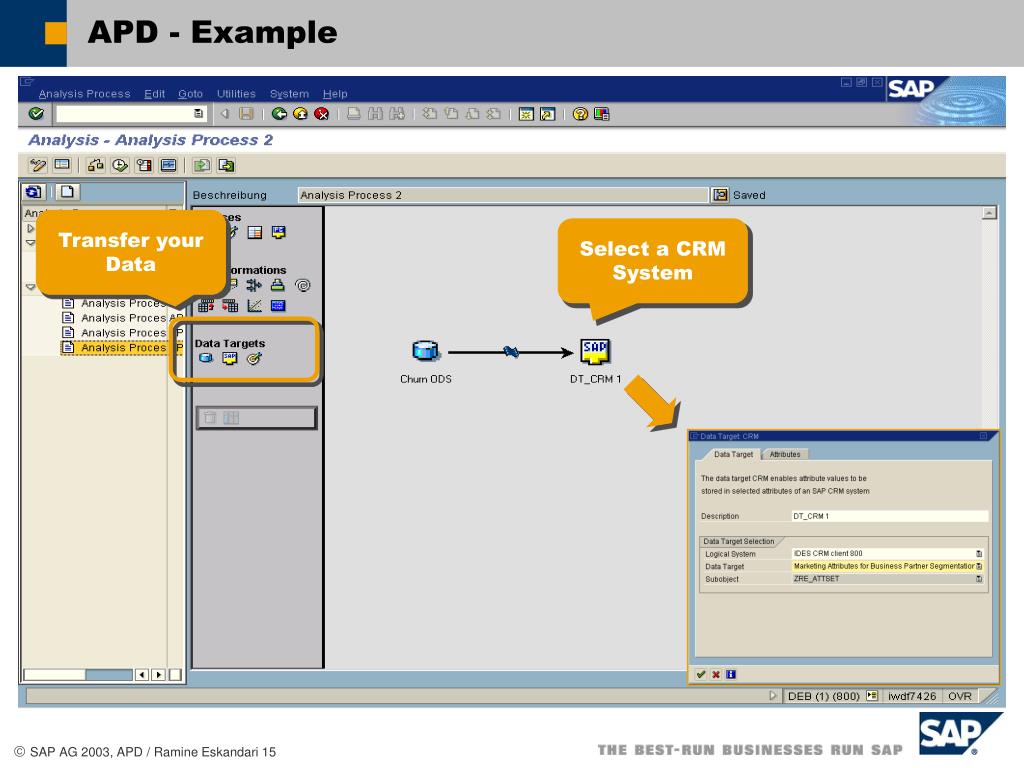Open the Analysis Process menu
The image size is (1024, 768).
pyautogui.click(x=84, y=93)
